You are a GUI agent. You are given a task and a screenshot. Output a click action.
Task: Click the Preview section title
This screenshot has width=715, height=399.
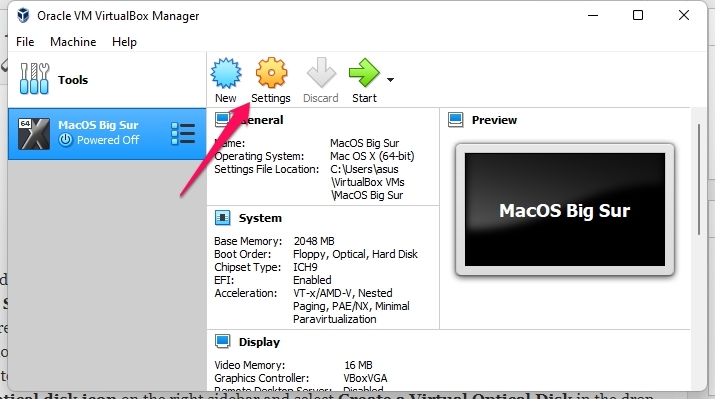494,120
